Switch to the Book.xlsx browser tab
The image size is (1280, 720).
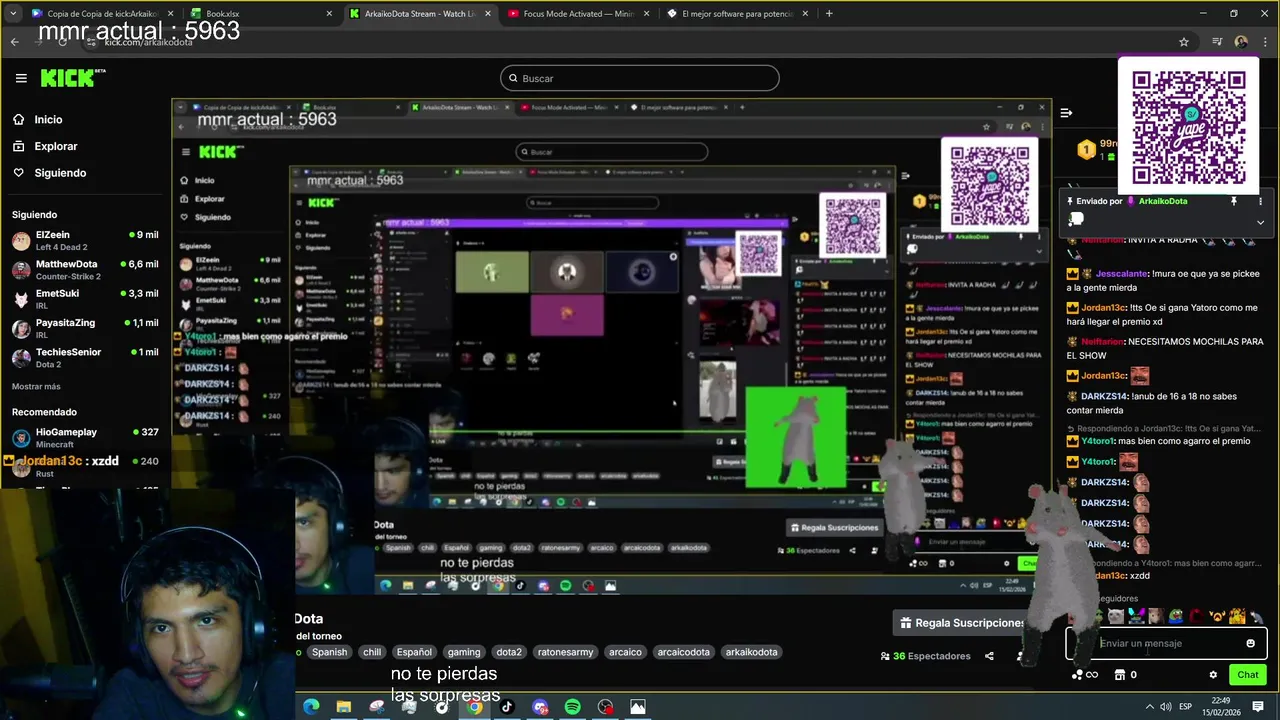[260, 14]
